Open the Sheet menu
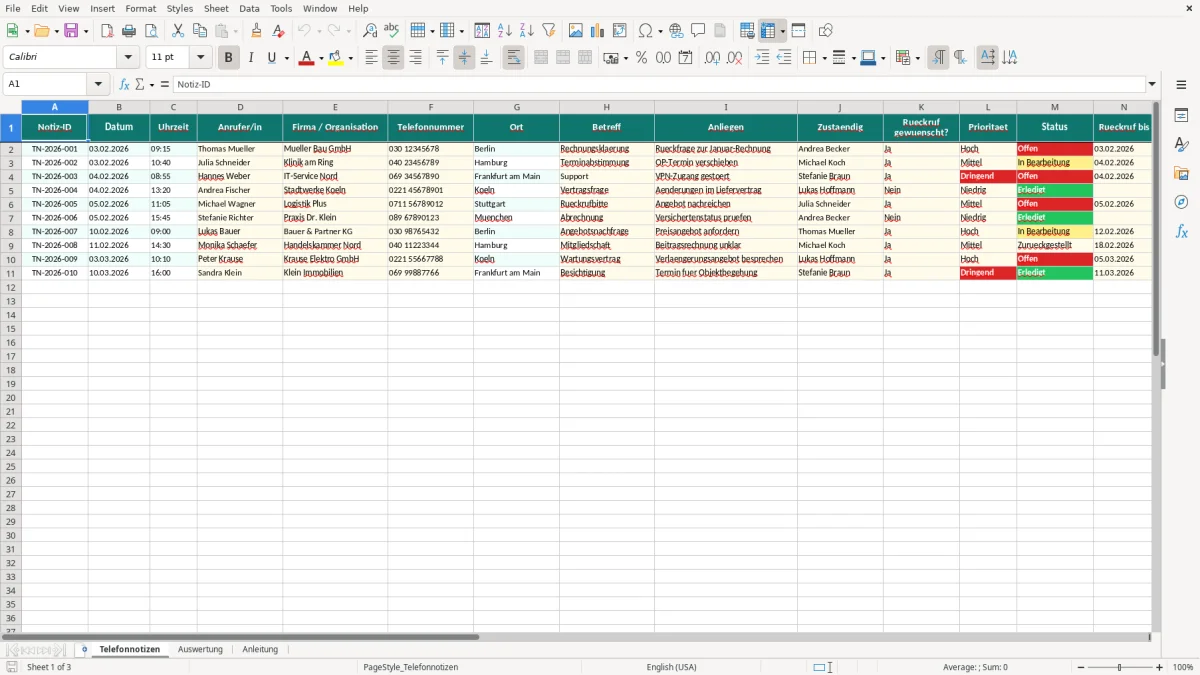This screenshot has width=1200, height=675. [x=216, y=8]
